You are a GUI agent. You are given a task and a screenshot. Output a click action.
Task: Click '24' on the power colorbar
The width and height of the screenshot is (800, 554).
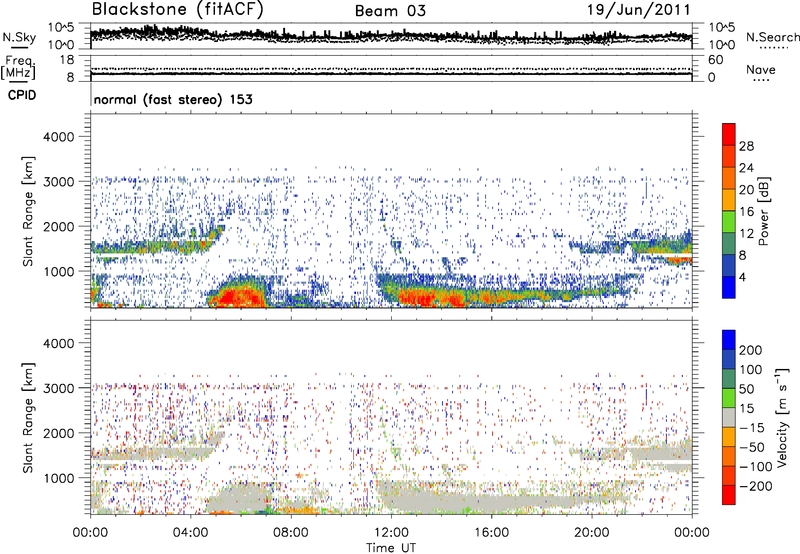[746, 168]
